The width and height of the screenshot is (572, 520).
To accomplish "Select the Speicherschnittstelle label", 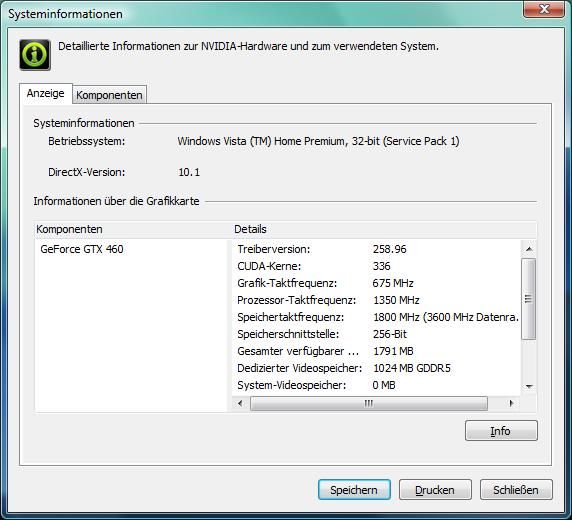I will 288,334.
